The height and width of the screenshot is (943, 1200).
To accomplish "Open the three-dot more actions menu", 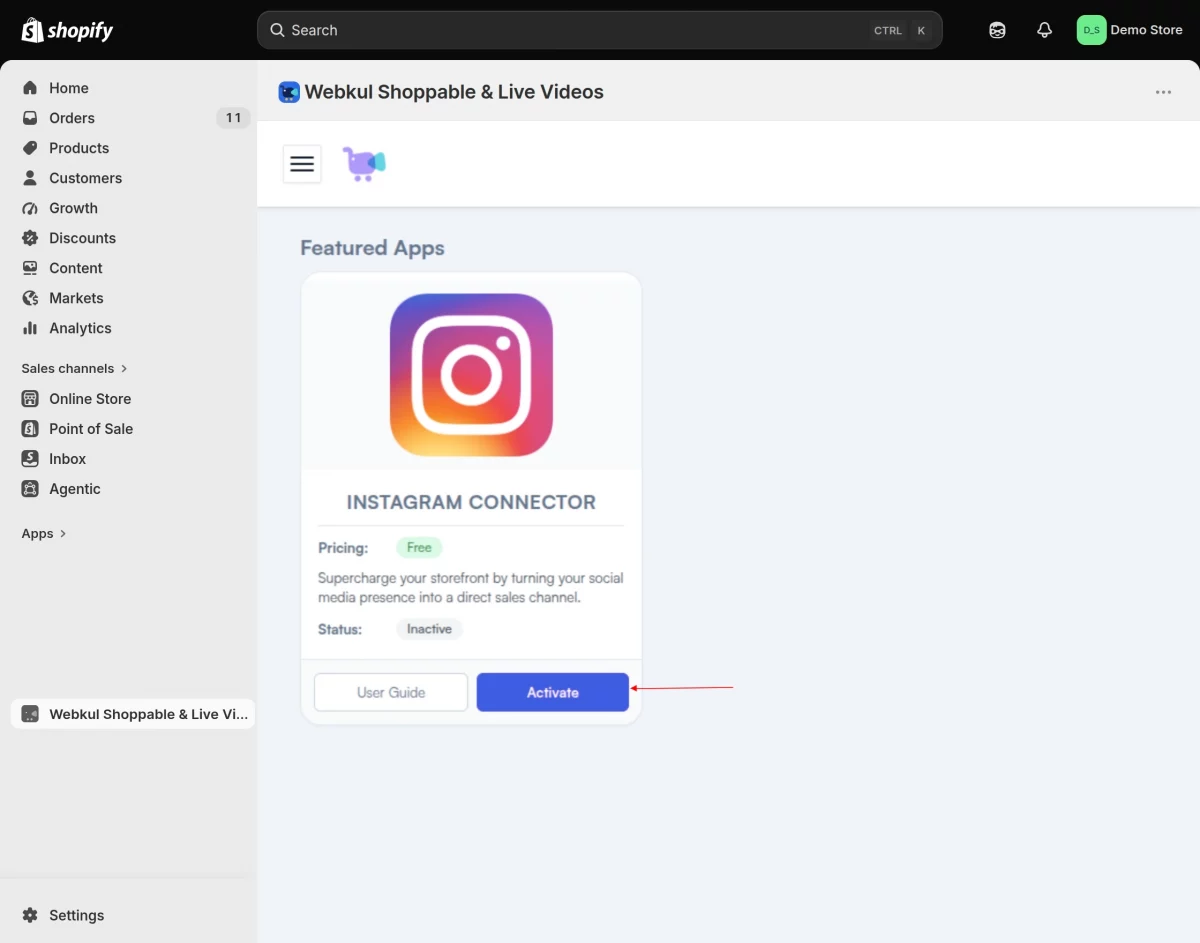I will tap(1163, 92).
